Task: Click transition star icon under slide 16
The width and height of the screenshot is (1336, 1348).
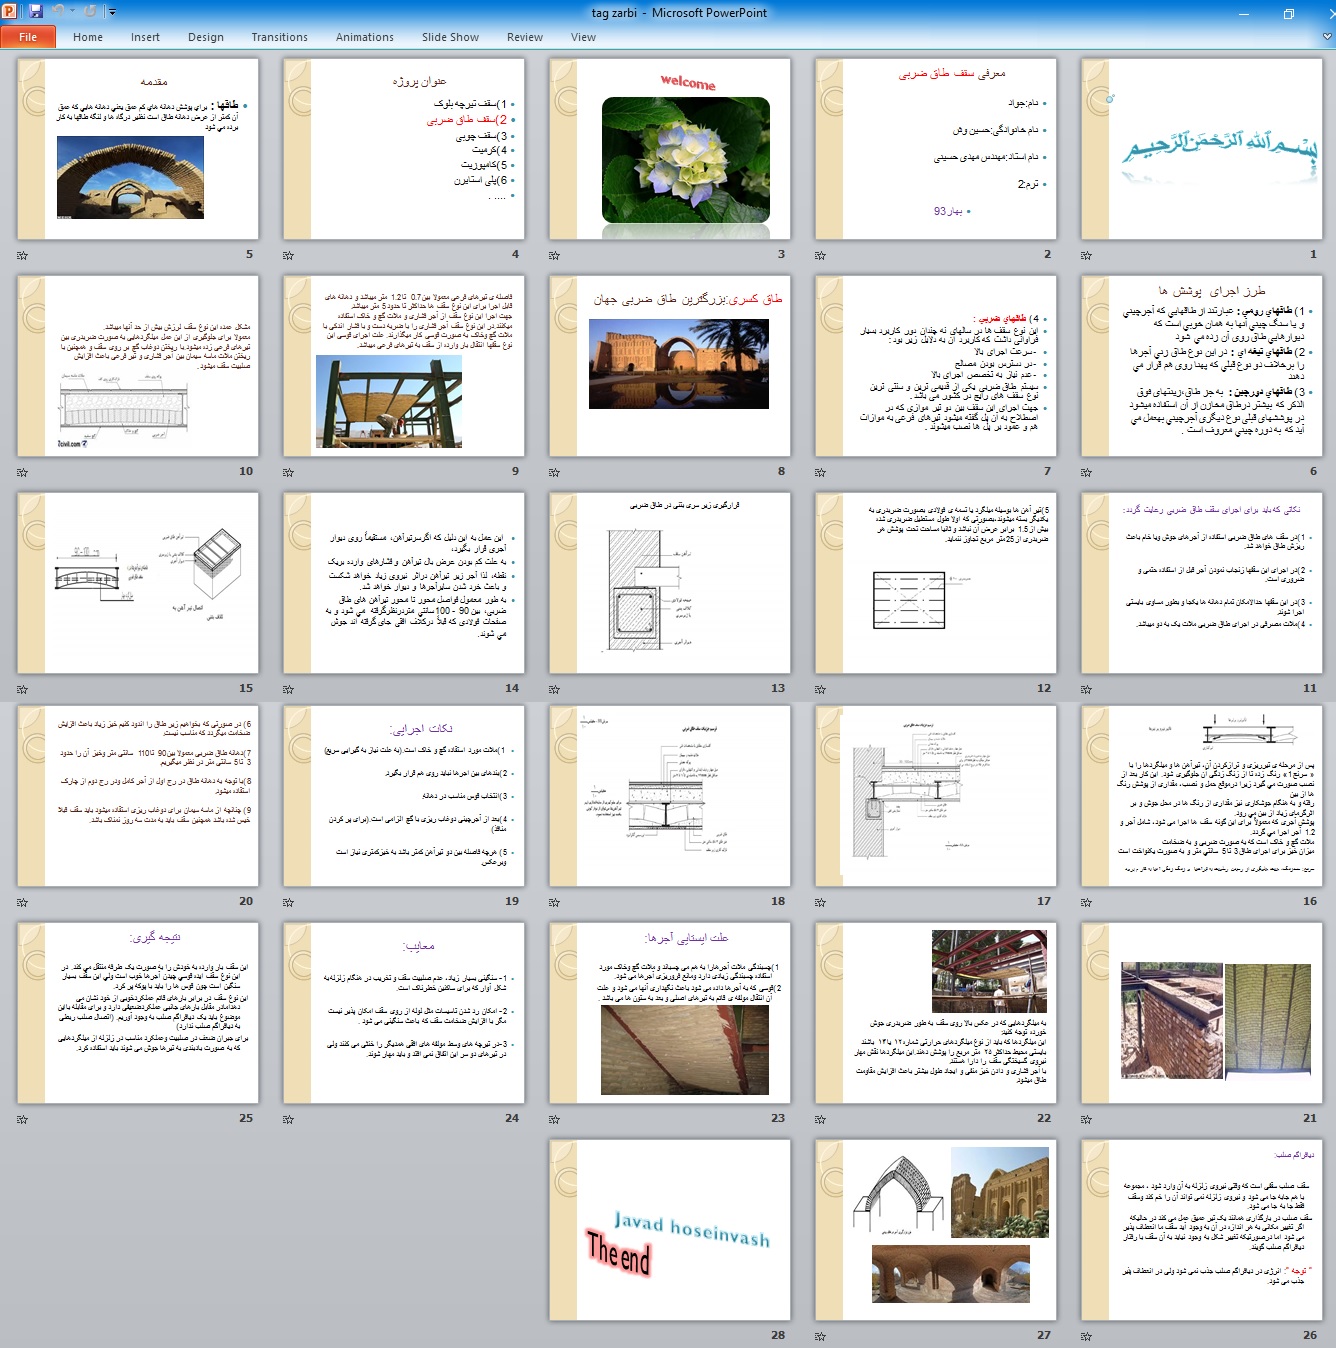Action: [1086, 903]
